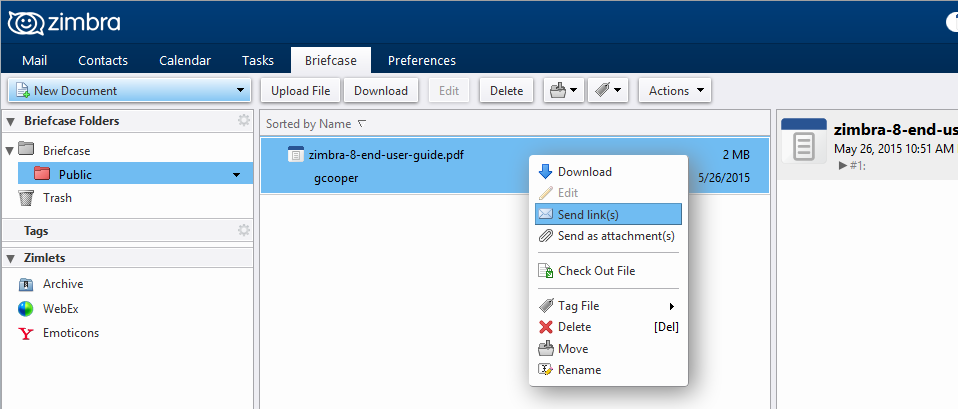
Task: Collapse the Briefcase folder tree
Action: pyautogui.click(x=9, y=150)
